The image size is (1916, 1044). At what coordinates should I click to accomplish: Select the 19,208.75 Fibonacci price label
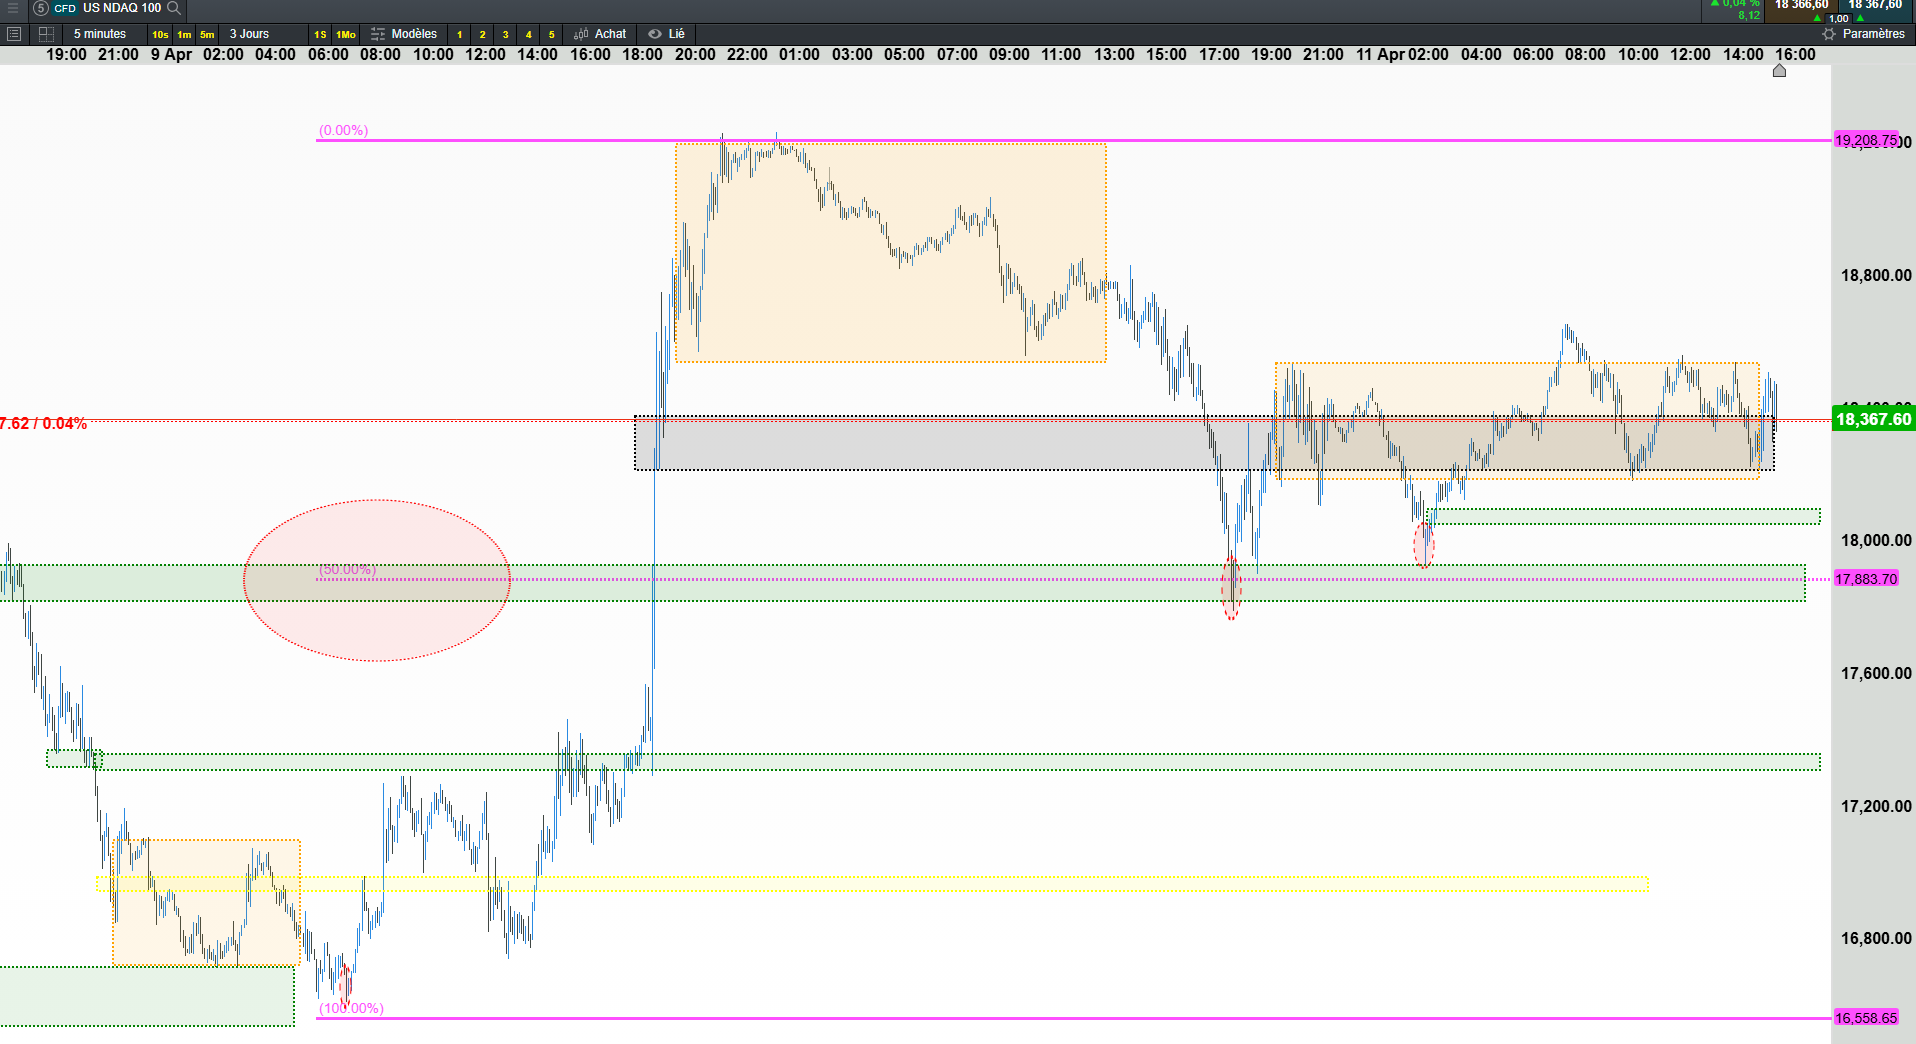[x=1866, y=140]
